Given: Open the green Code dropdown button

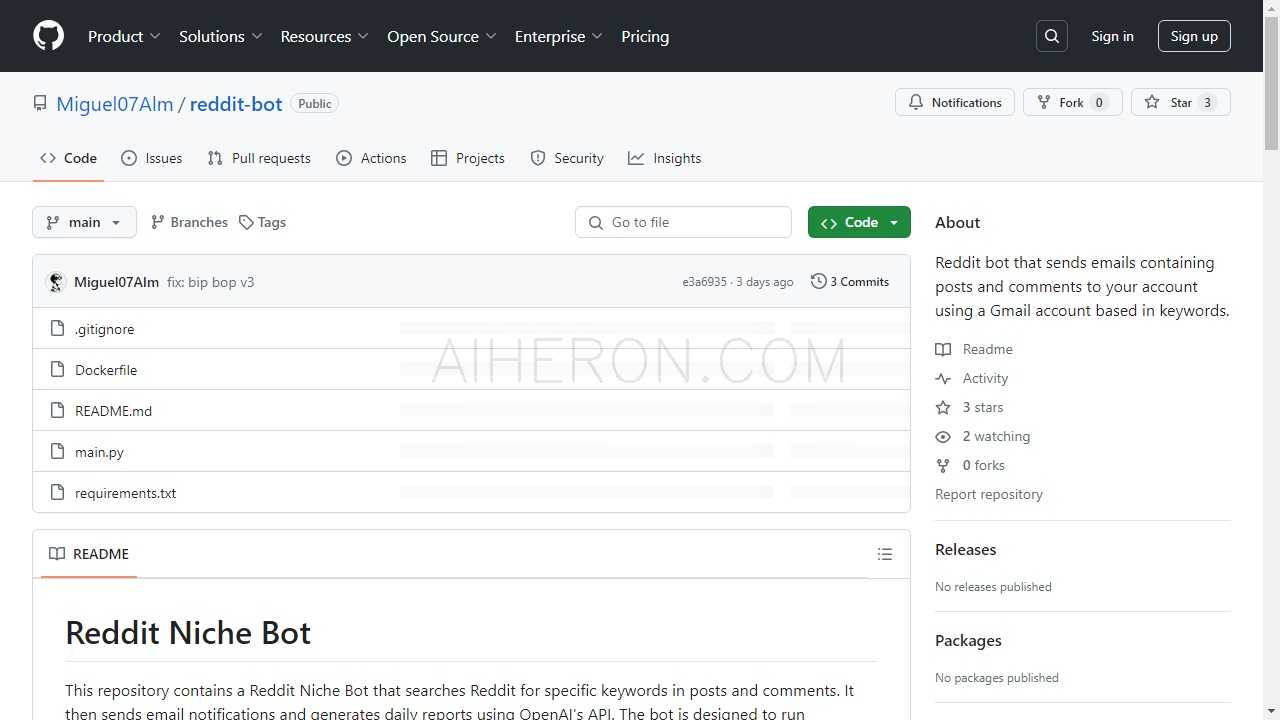Looking at the screenshot, I should coord(859,222).
